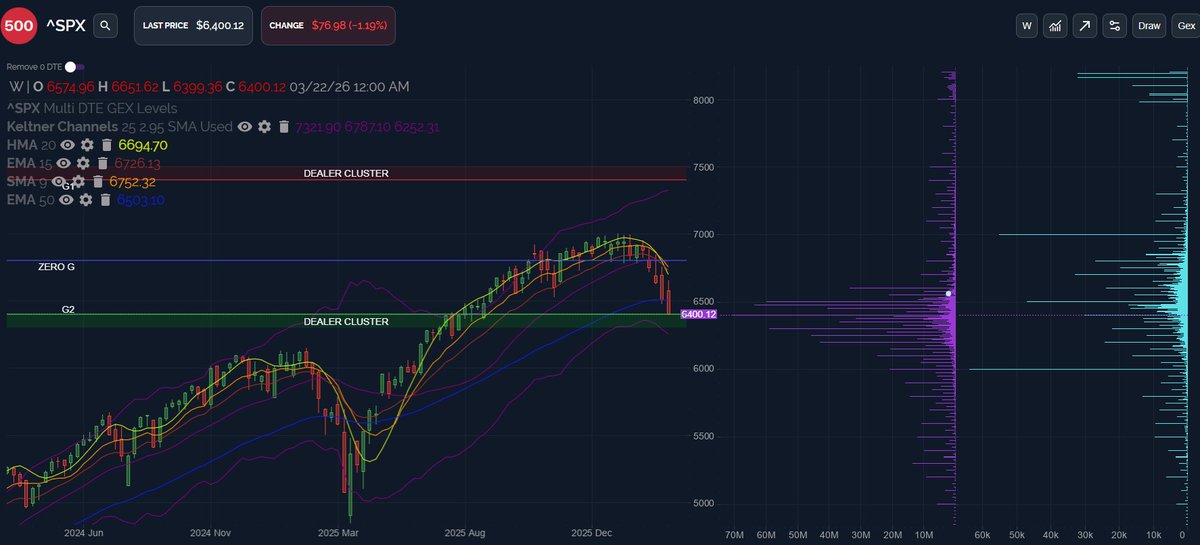This screenshot has width=1200, height=545.
Task: Delete the EMA 50 indicator
Action: click(x=104, y=200)
